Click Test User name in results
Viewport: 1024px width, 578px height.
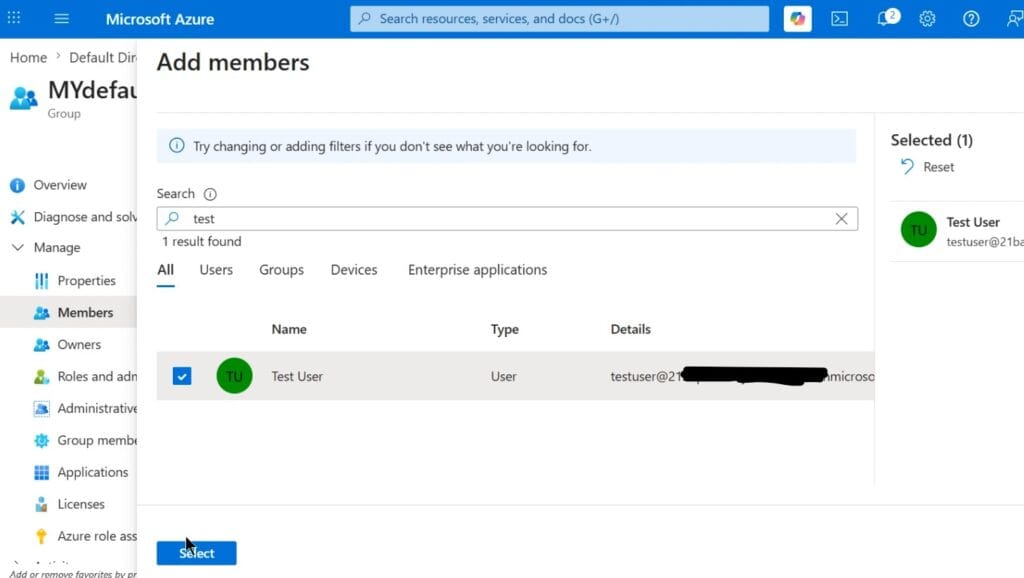(x=297, y=376)
